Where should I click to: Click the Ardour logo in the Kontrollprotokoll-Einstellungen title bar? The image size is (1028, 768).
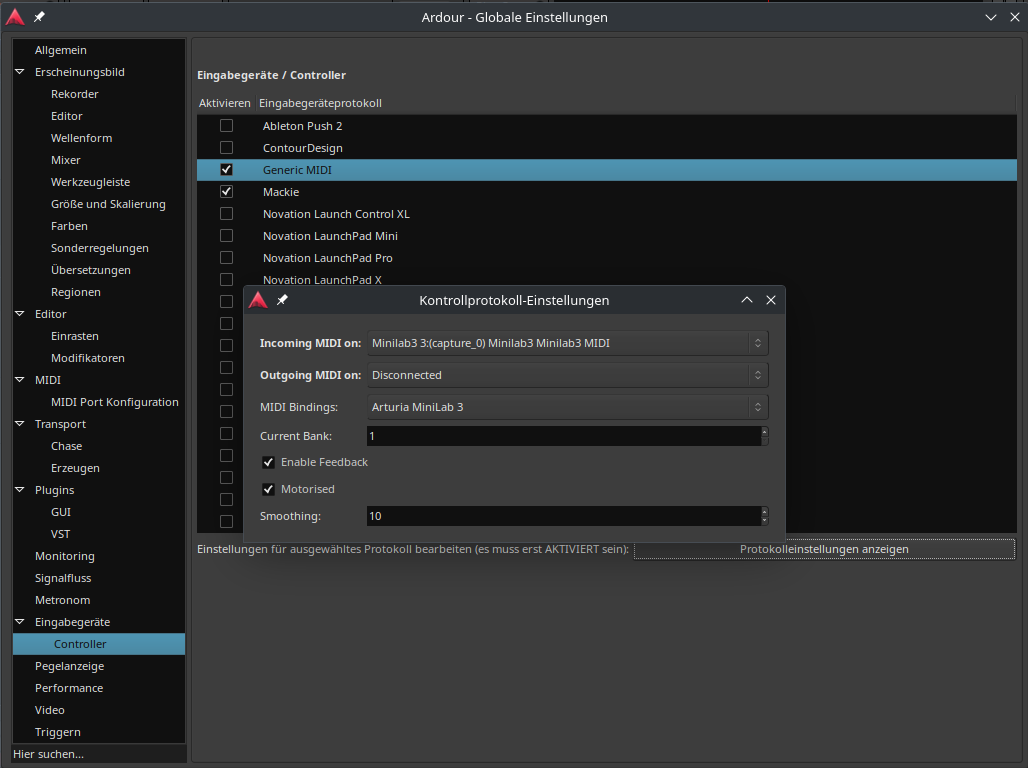click(258, 300)
